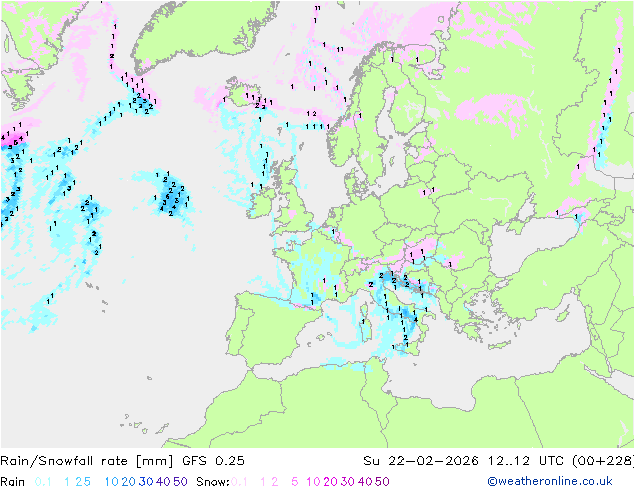This screenshot has width=634, height=490.
Task: Click the Rain legend value 0.1
Action: point(43,482)
